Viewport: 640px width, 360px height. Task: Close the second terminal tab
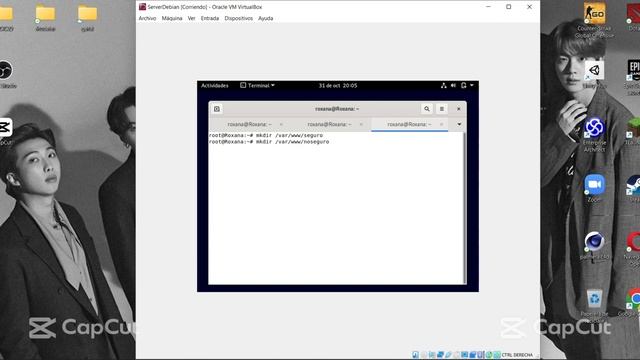pos(361,124)
